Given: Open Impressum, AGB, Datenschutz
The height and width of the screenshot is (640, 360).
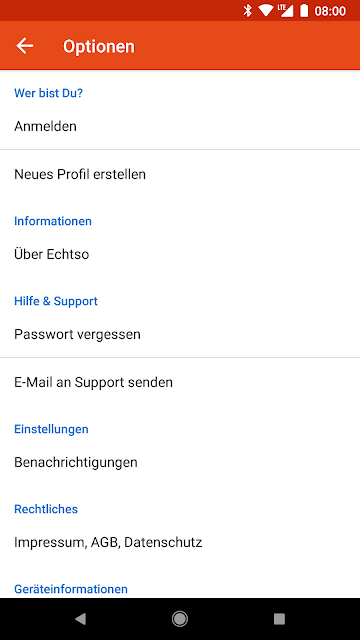Looking at the screenshot, I should (180, 542).
